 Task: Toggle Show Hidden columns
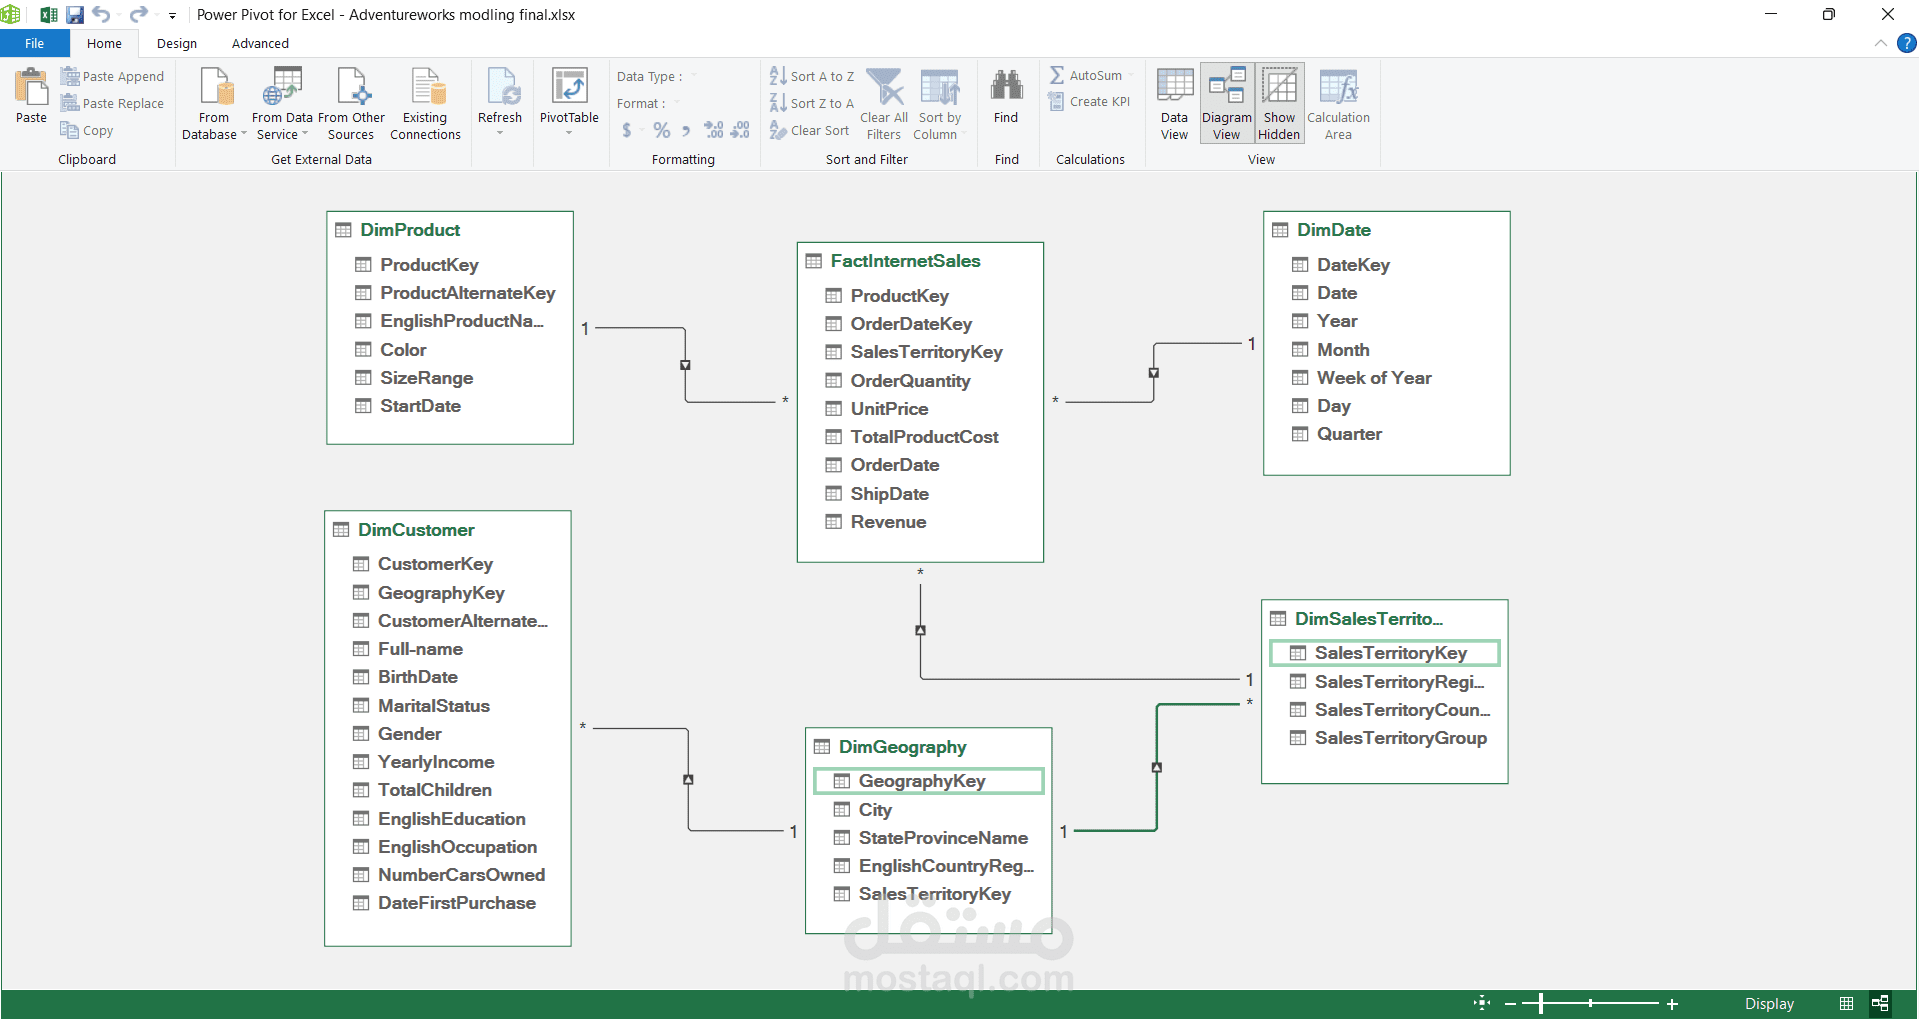(1279, 102)
